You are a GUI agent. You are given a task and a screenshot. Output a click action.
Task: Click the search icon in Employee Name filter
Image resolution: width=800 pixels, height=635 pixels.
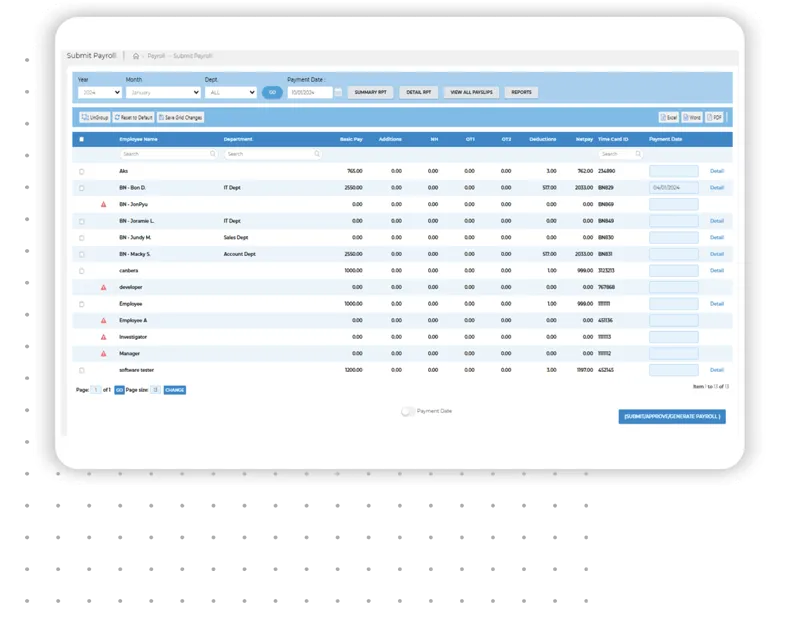point(212,155)
